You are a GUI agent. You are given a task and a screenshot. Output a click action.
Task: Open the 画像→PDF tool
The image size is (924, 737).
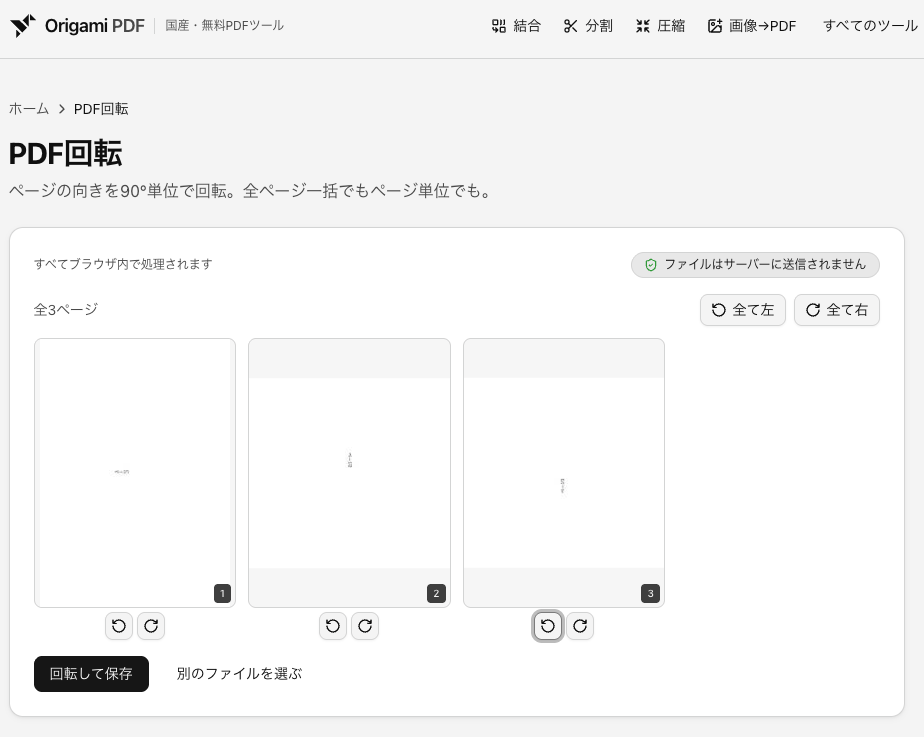pyautogui.click(x=752, y=26)
